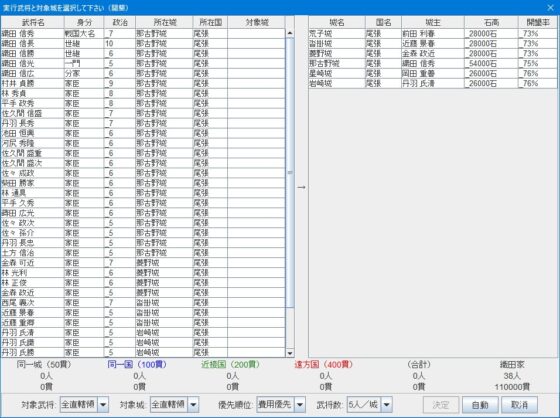560x418 pixels.
Task: Sort by the 所在国 column header
Action: click(210, 22)
